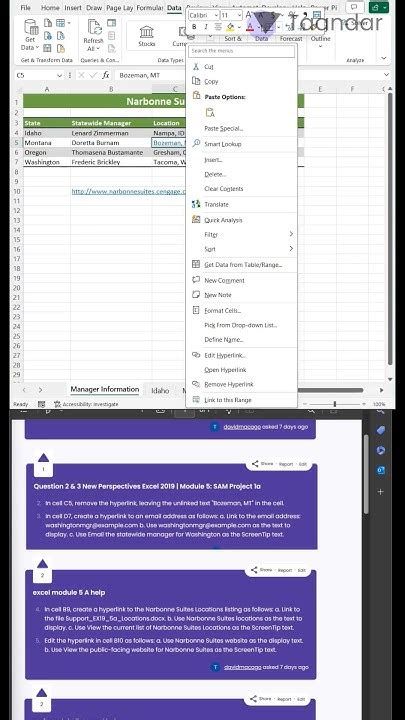Click the Outlook icon in browser sidebar

381,470
